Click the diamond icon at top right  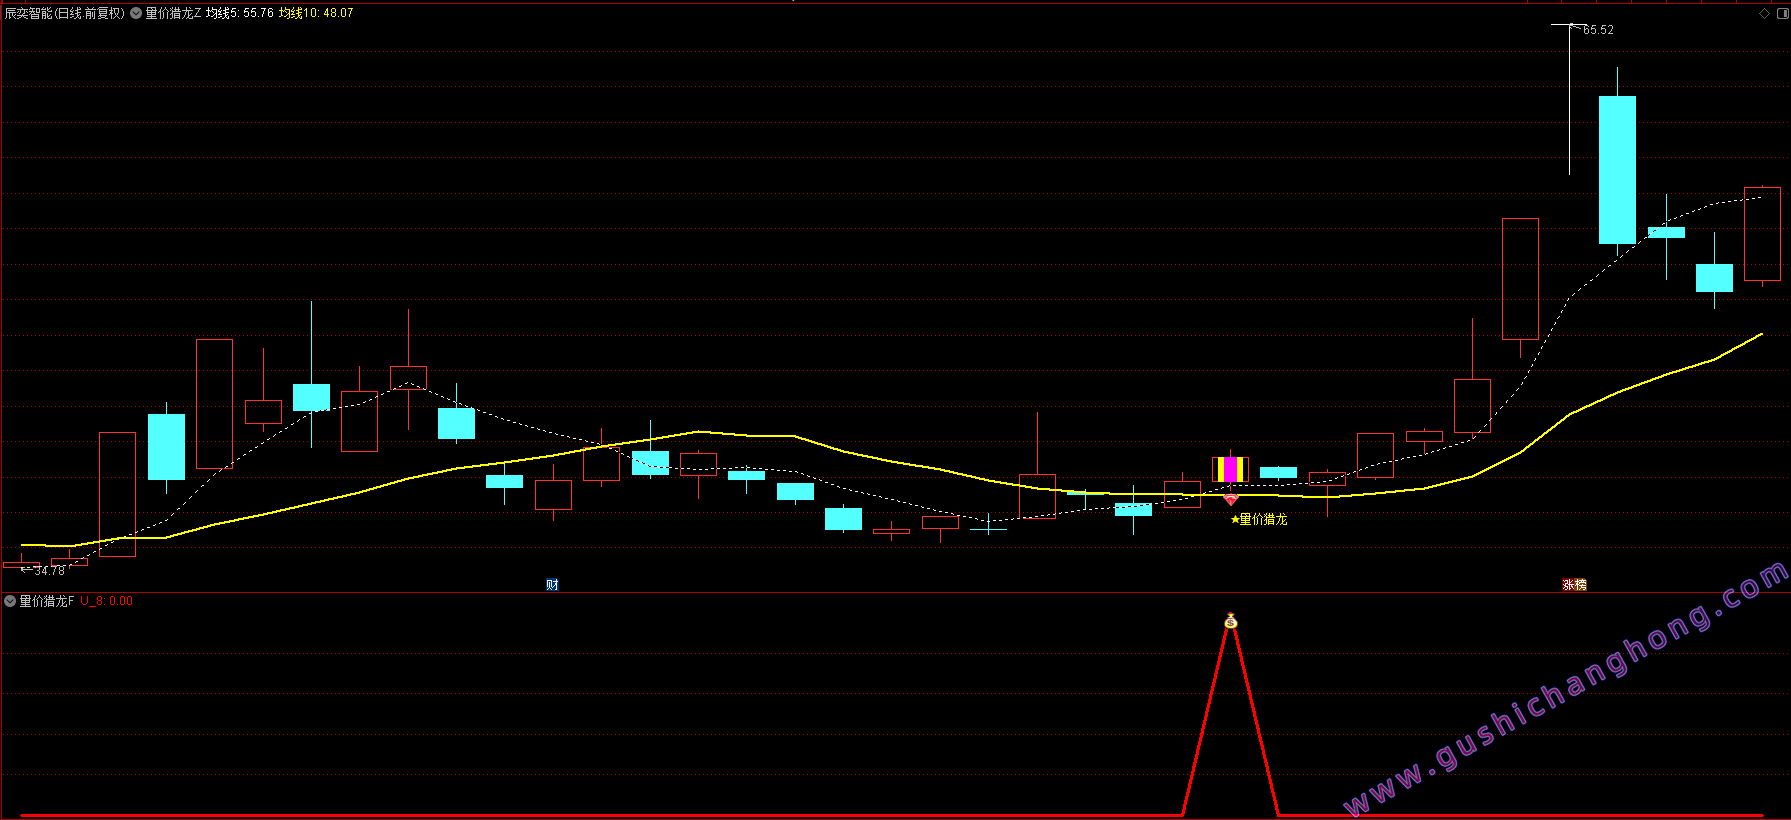(x=1764, y=14)
